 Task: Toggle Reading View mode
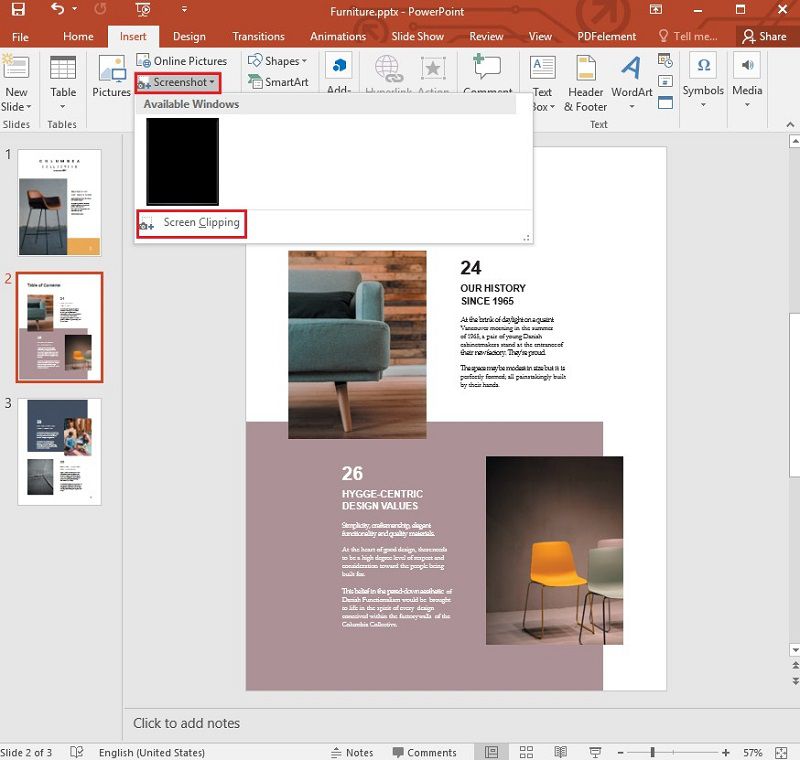click(560, 751)
